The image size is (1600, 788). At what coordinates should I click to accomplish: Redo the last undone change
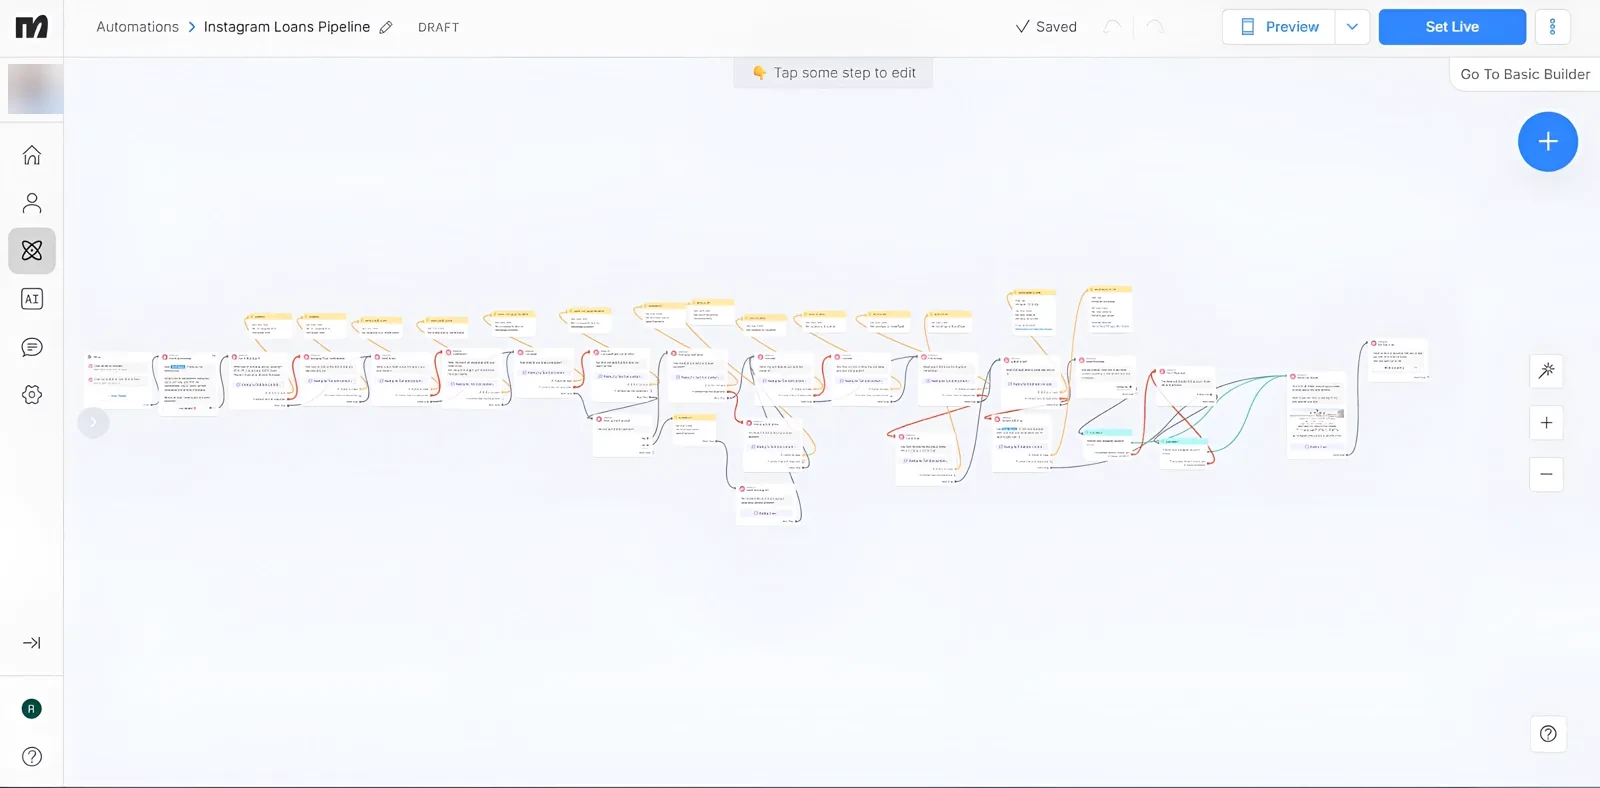tap(1155, 27)
